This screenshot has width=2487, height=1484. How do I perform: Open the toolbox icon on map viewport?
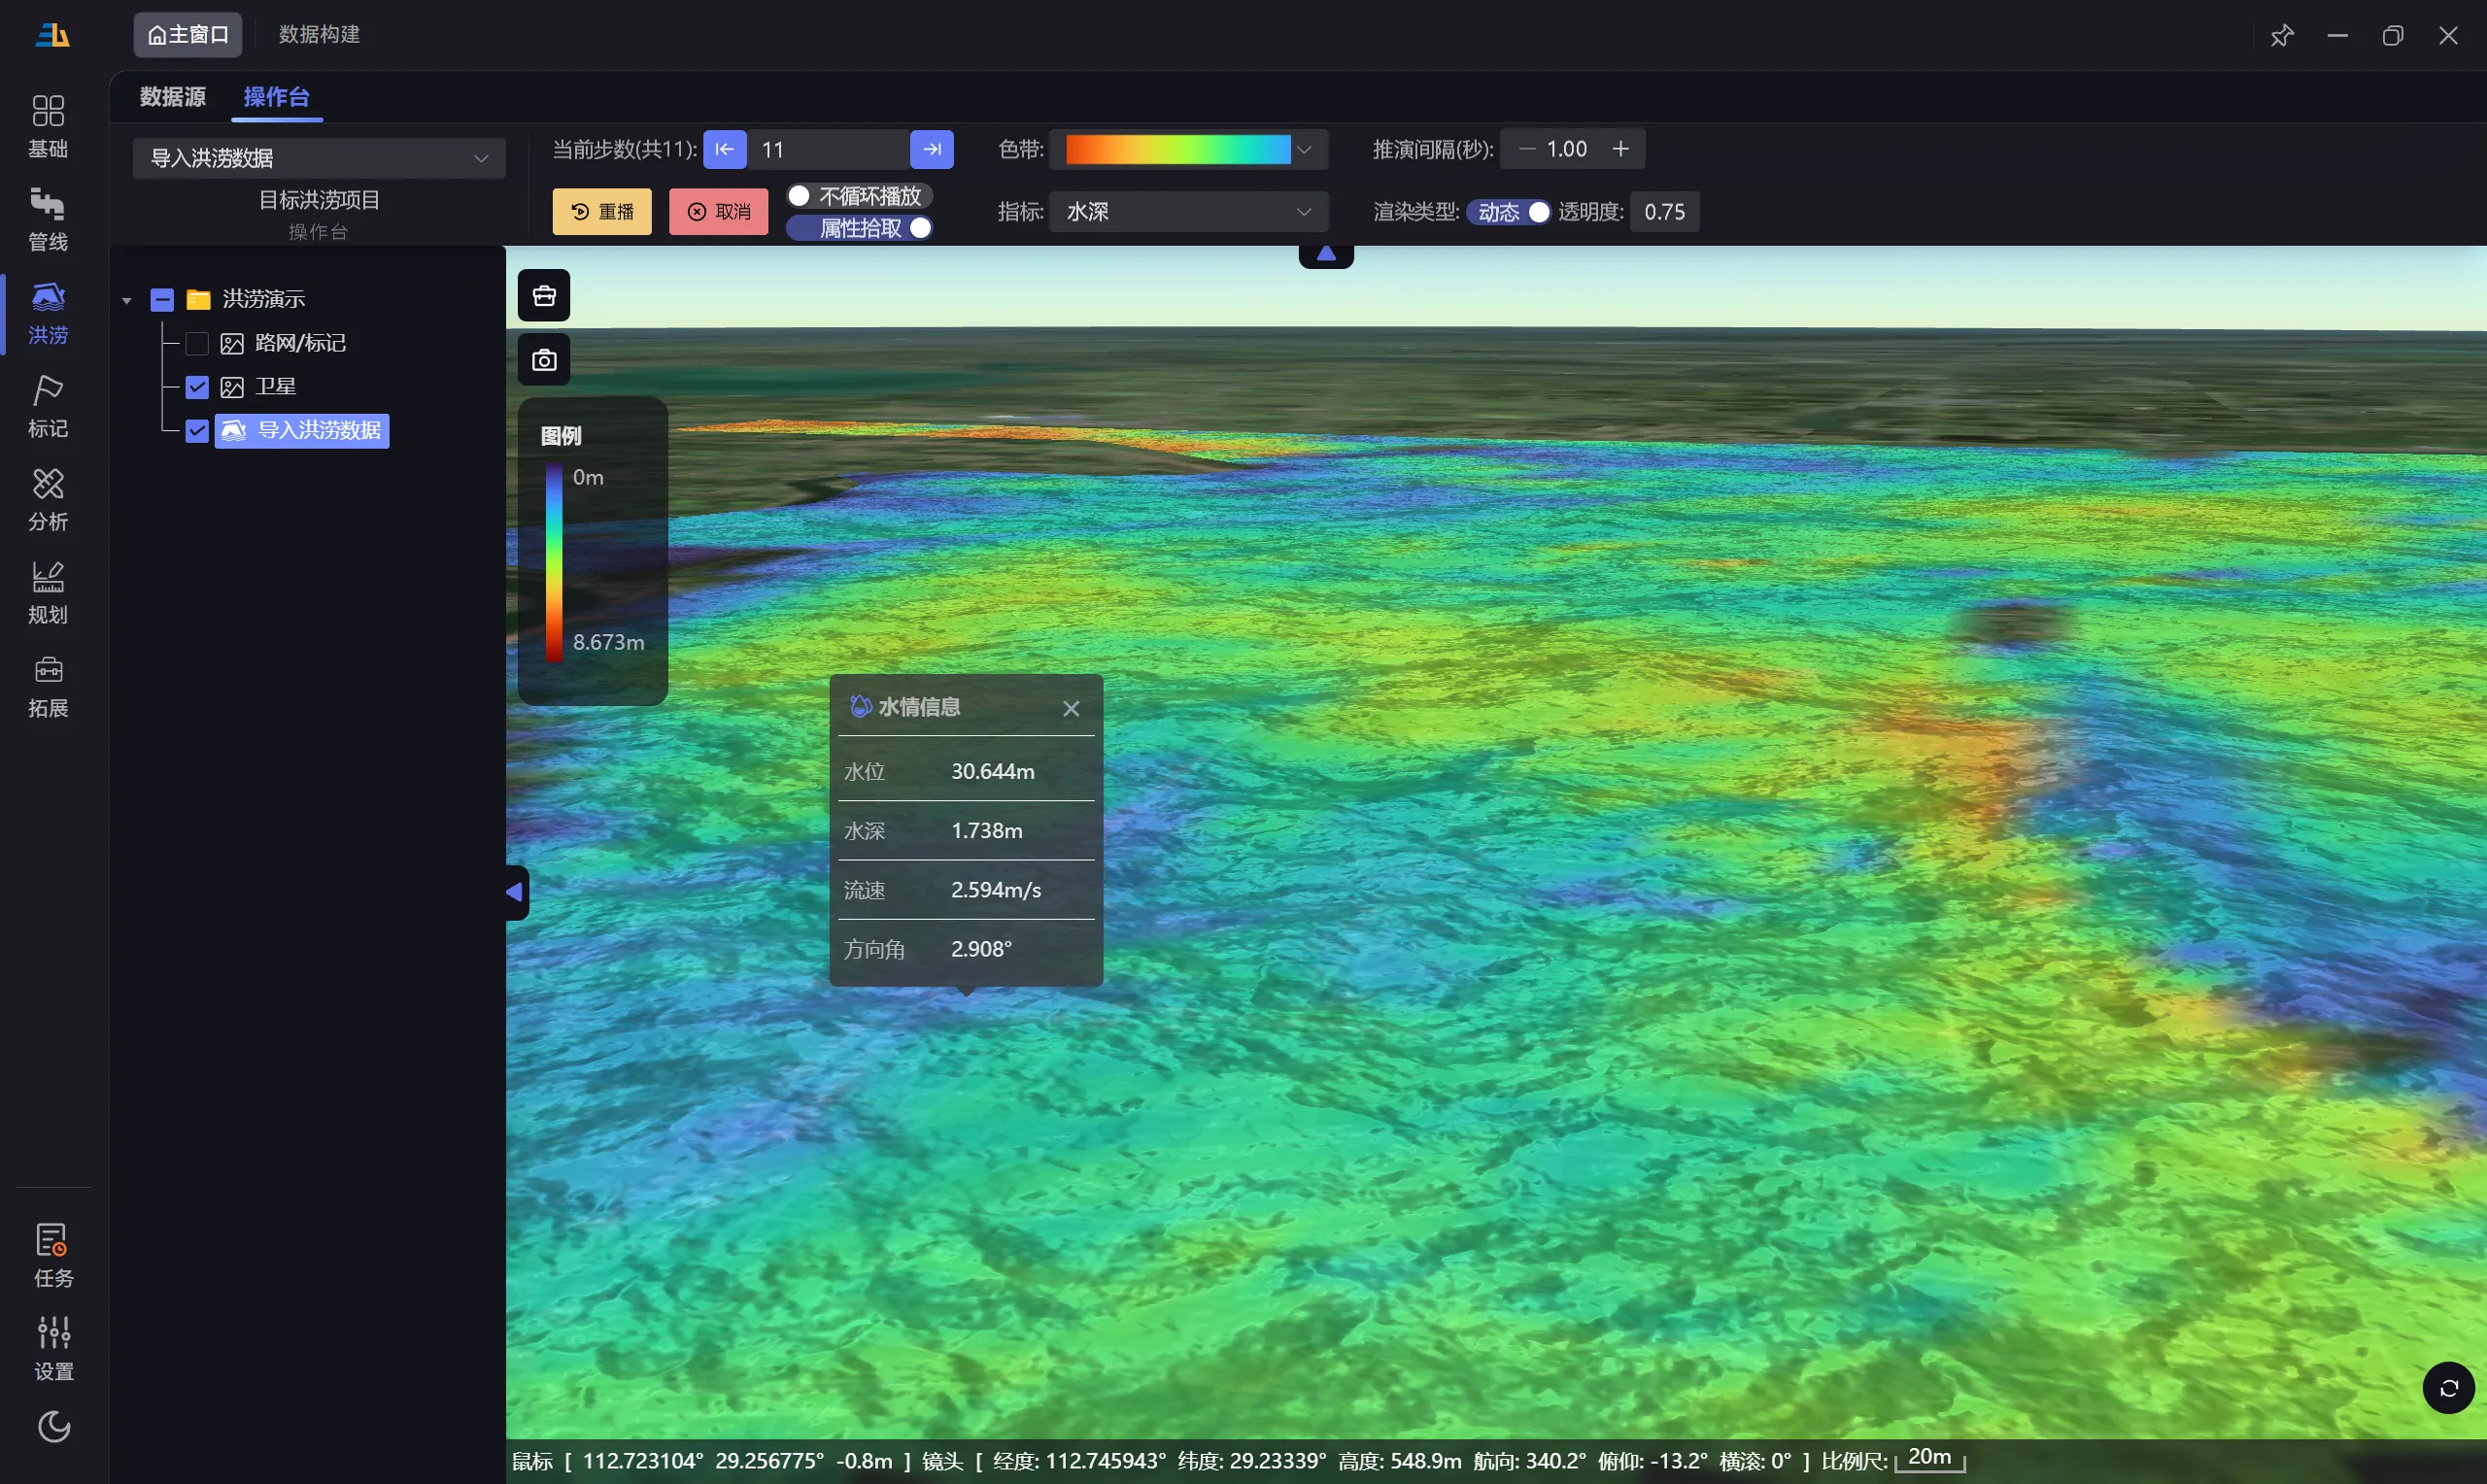(544, 296)
